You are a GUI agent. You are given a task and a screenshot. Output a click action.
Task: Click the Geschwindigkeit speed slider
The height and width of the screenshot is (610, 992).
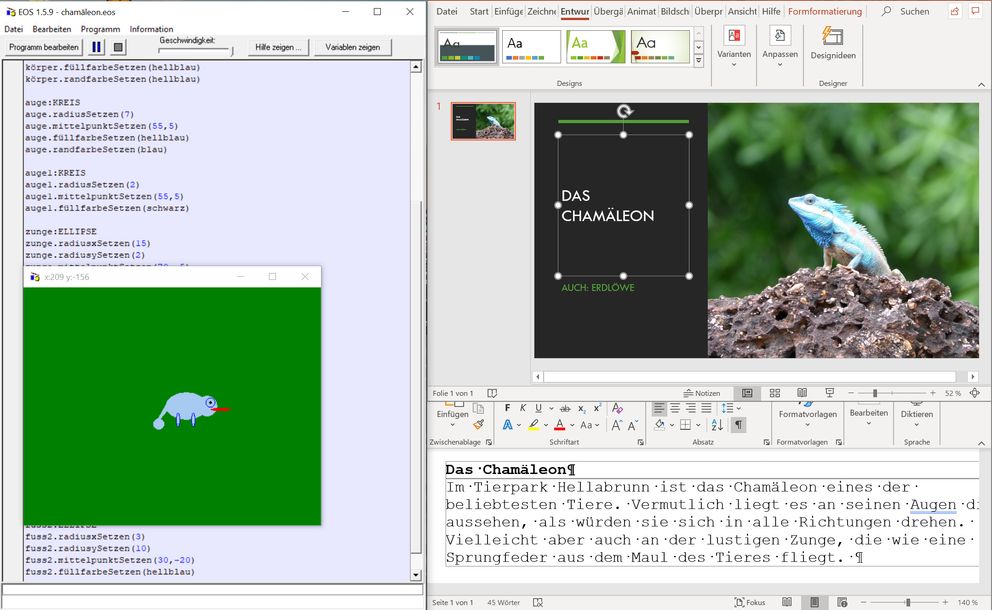tap(195, 49)
